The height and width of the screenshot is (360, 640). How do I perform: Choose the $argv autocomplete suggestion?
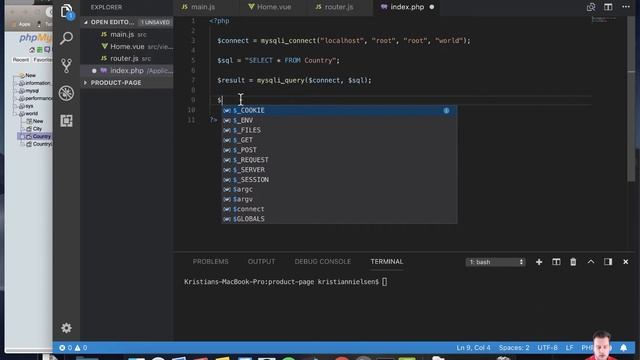tap(339, 199)
